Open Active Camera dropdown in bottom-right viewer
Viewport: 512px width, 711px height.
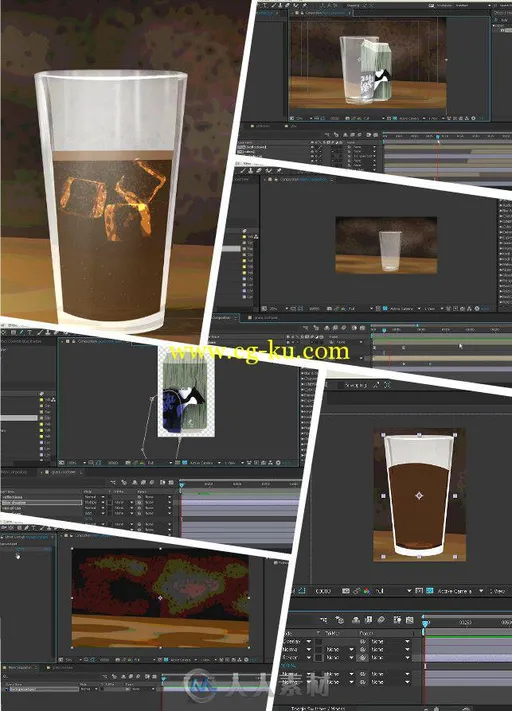(x=460, y=591)
